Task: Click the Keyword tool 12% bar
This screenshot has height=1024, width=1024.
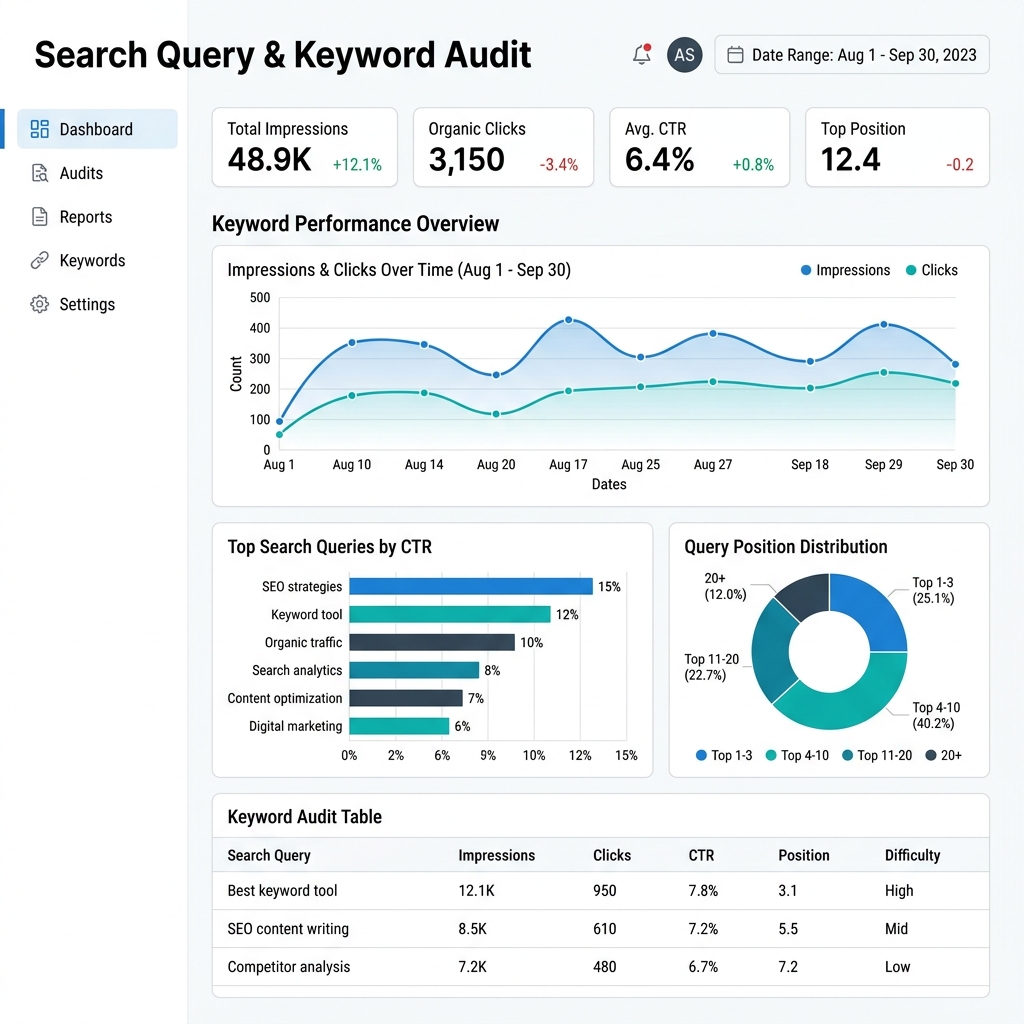Action: pos(450,615)
